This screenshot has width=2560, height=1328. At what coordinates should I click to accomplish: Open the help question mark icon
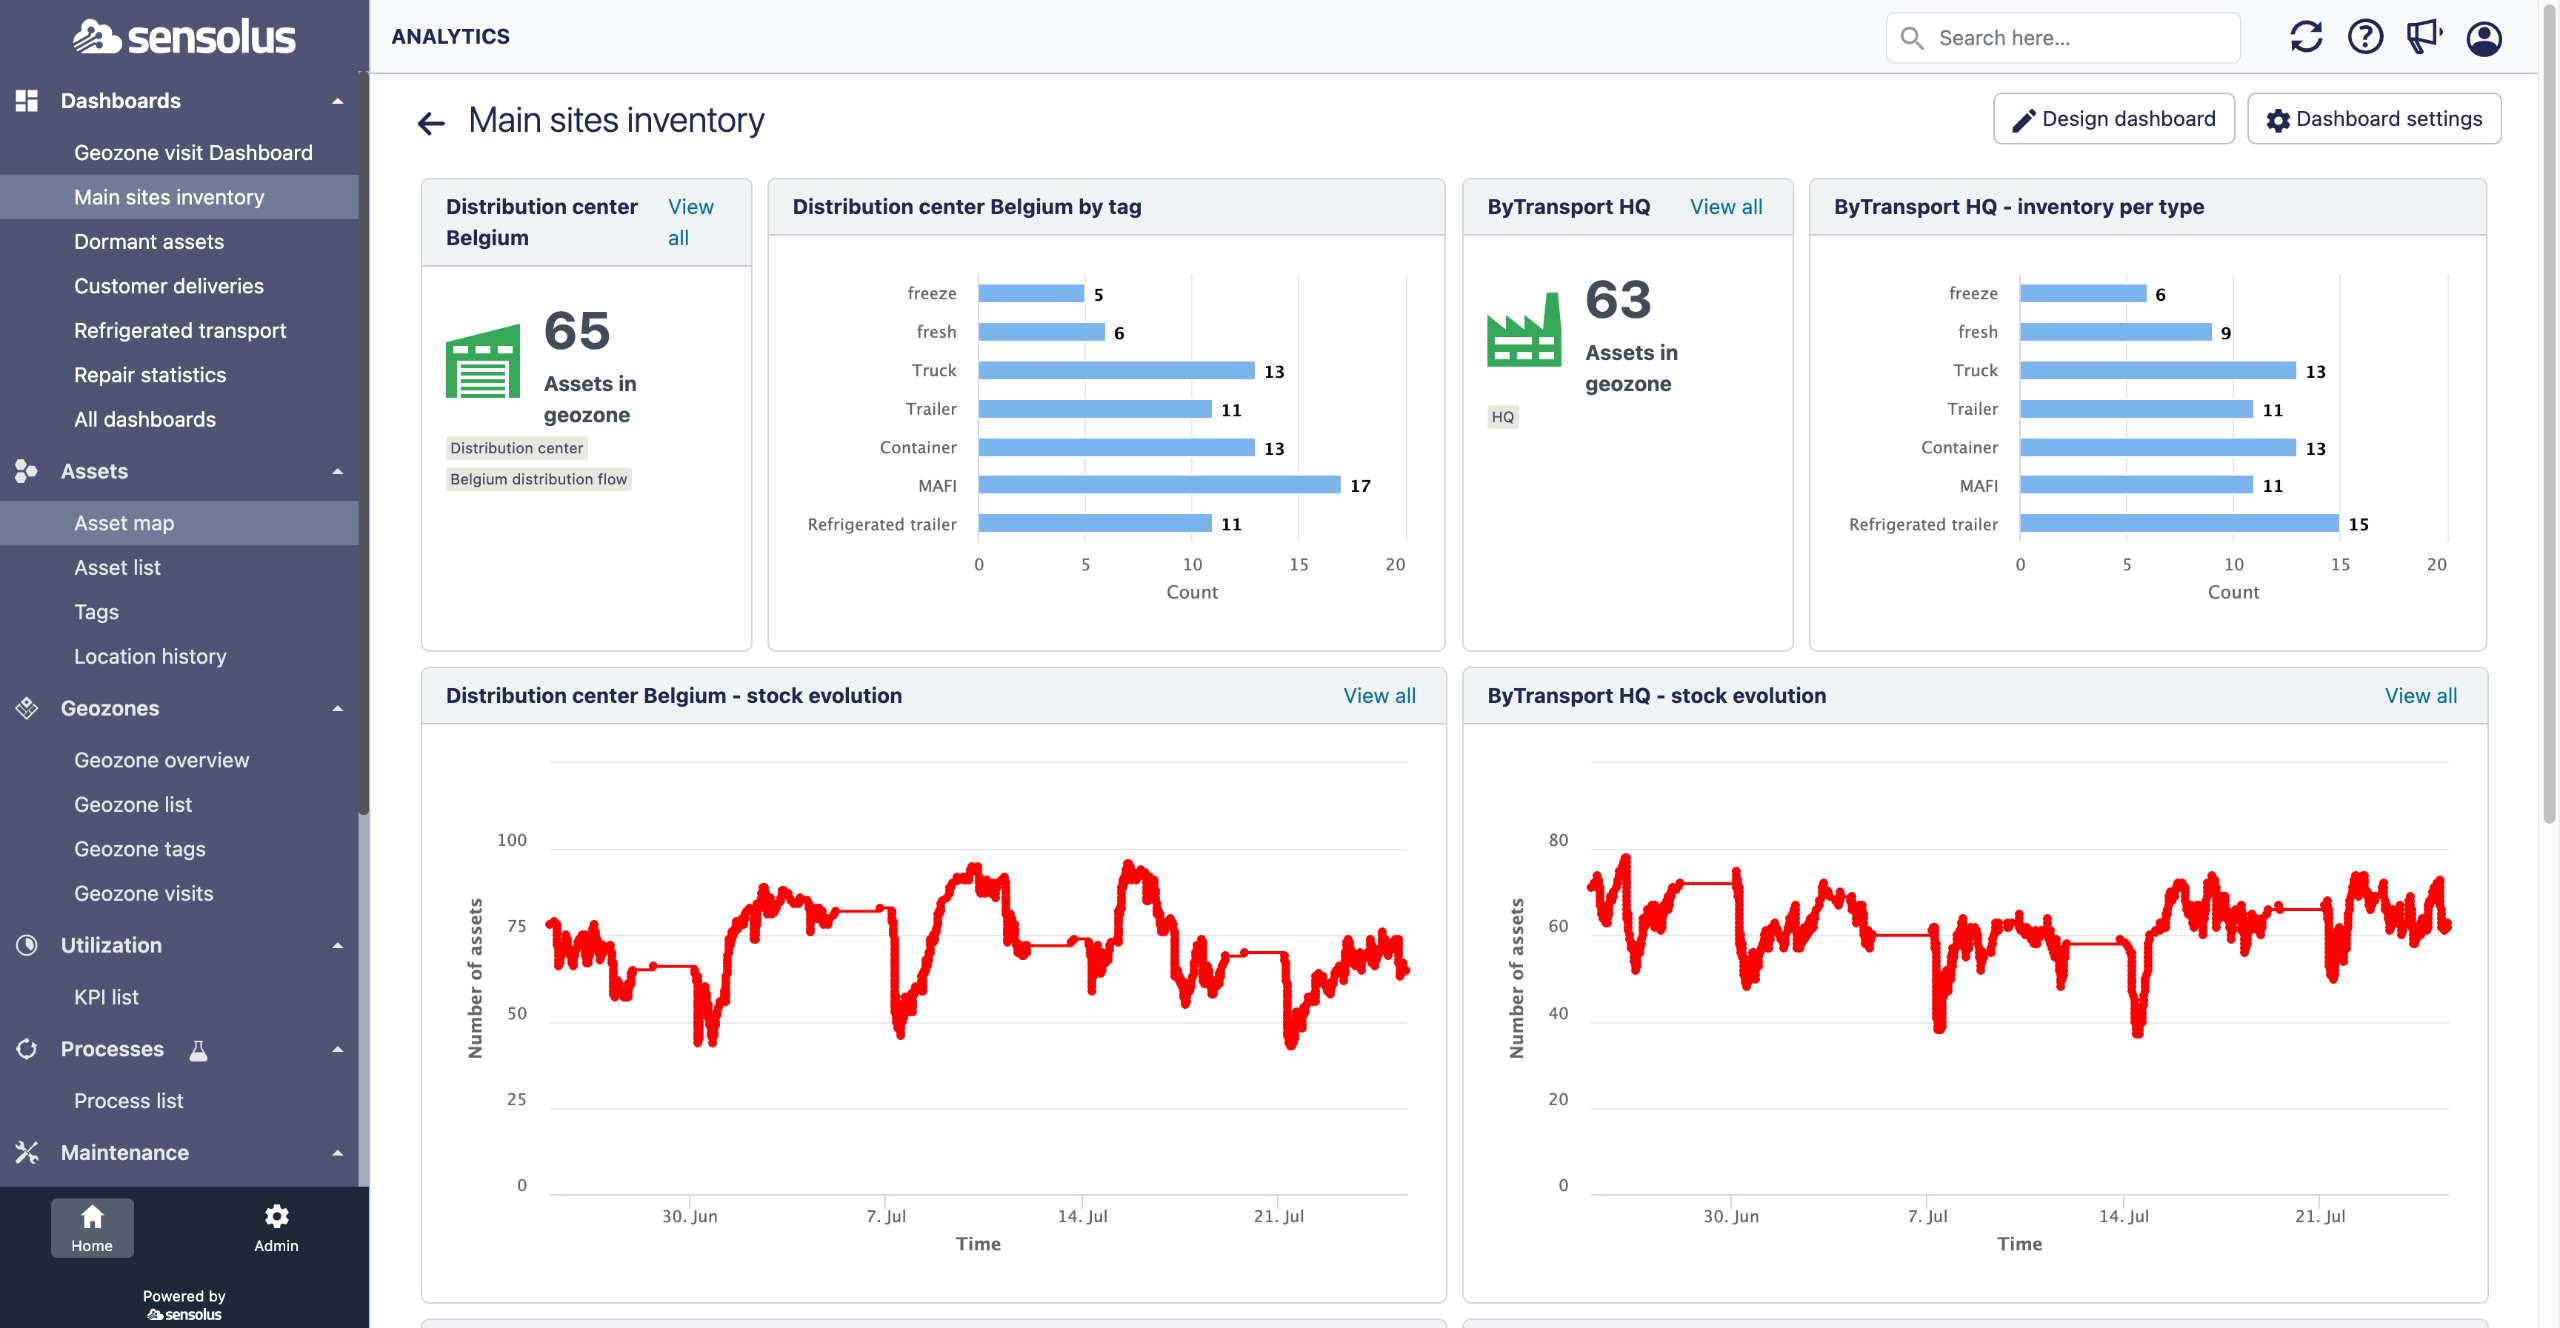pos(2365,37)
